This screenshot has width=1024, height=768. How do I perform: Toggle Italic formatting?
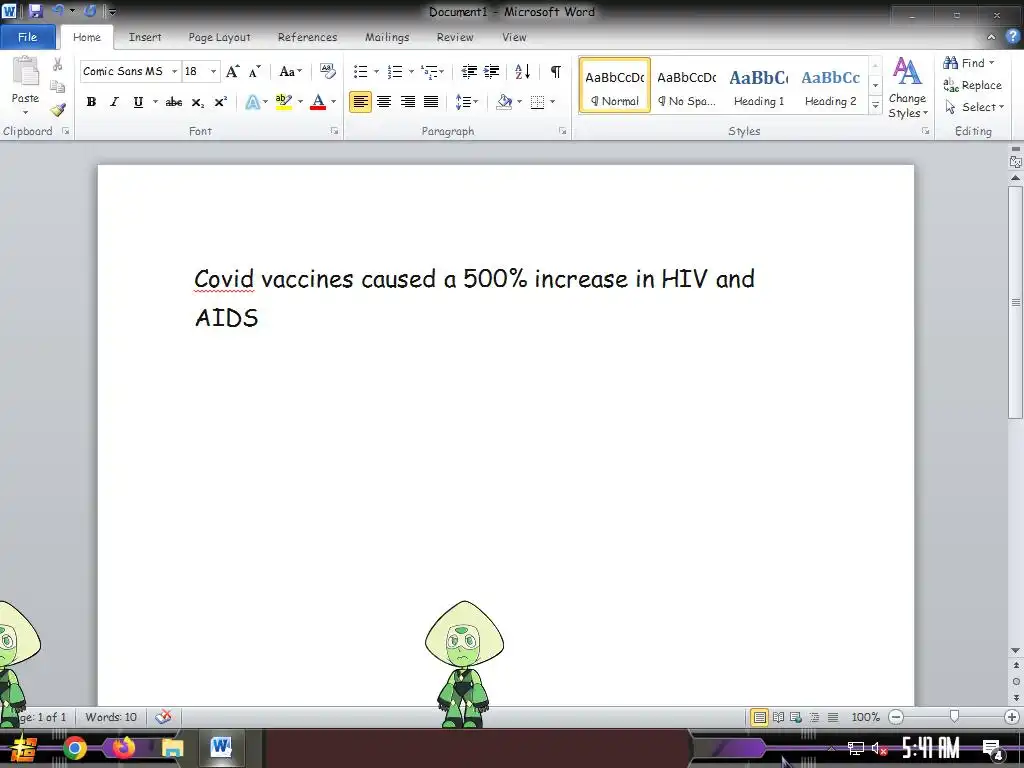pos(114,102)
